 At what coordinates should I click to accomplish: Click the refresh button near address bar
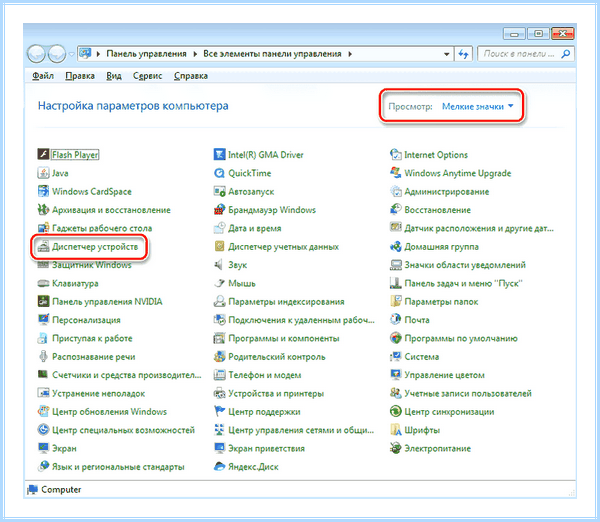click(x=463, y=54)
